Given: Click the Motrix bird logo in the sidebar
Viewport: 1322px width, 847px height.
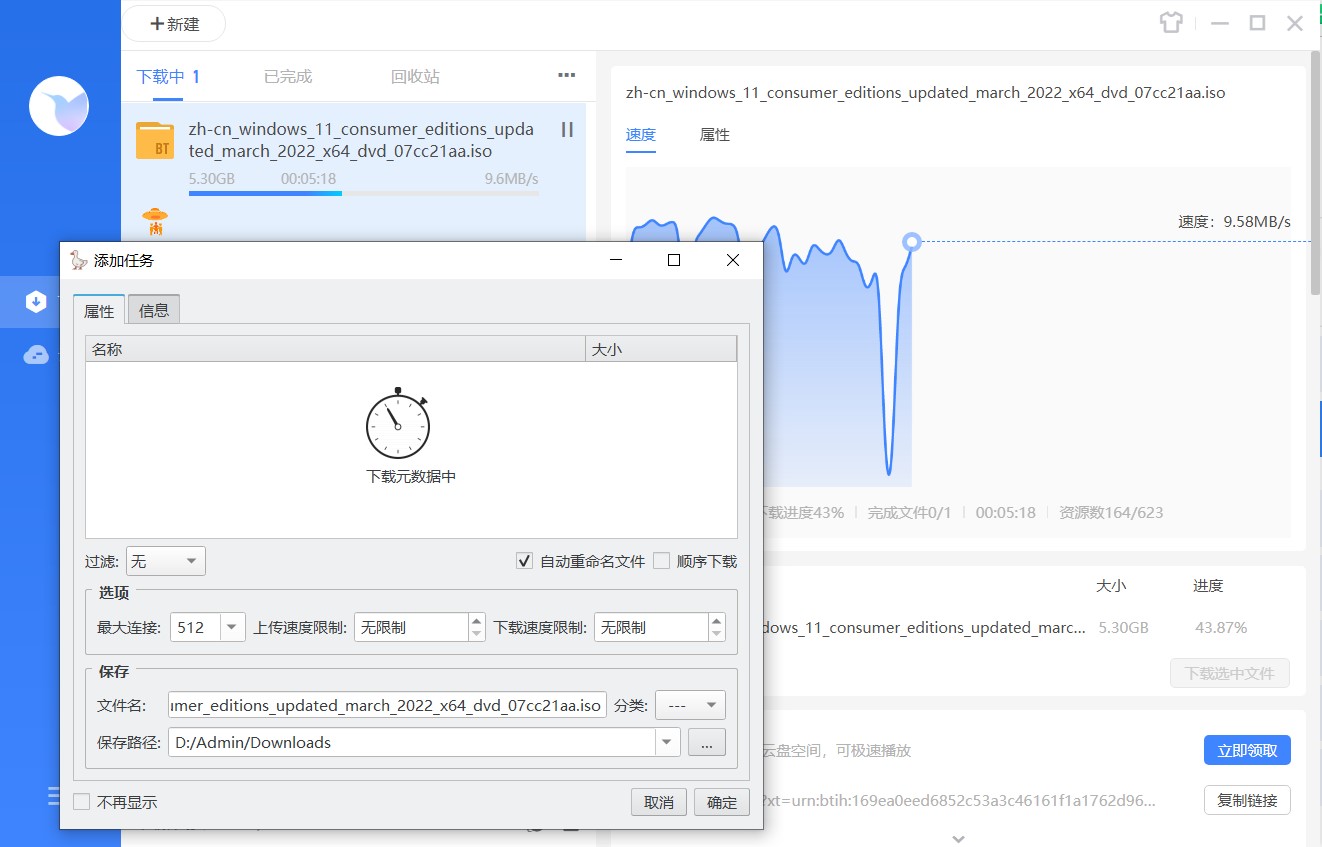Looking at the screenshot, I should (x=59, y=105).
